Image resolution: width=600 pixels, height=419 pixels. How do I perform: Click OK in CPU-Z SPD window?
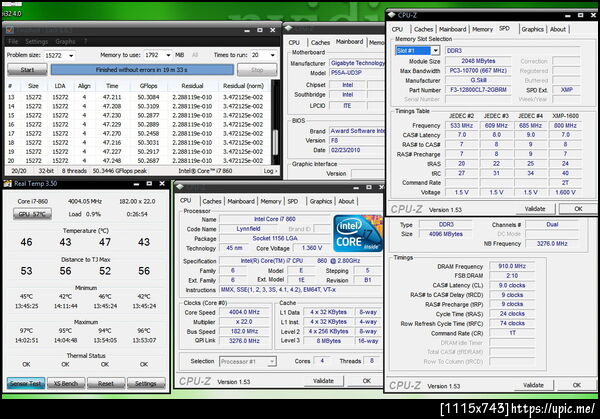coord(578,209)
